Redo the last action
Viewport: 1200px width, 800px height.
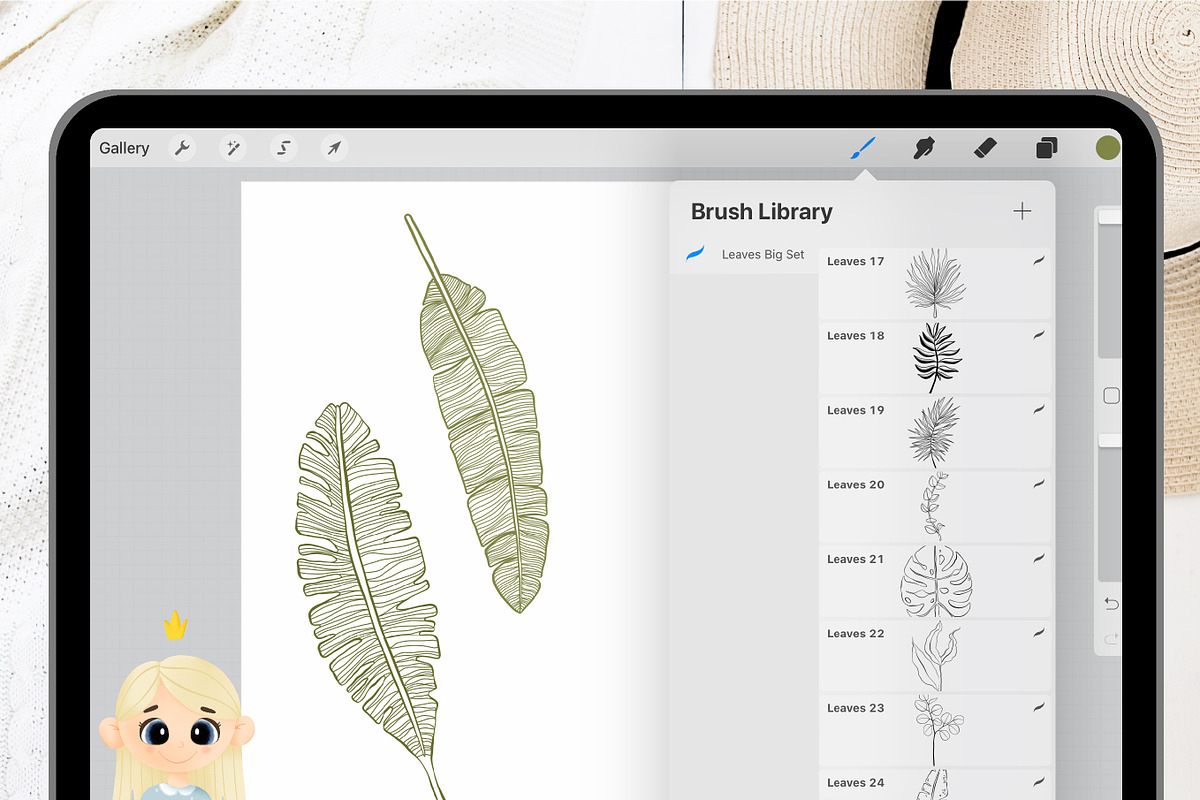(1110, 639)
